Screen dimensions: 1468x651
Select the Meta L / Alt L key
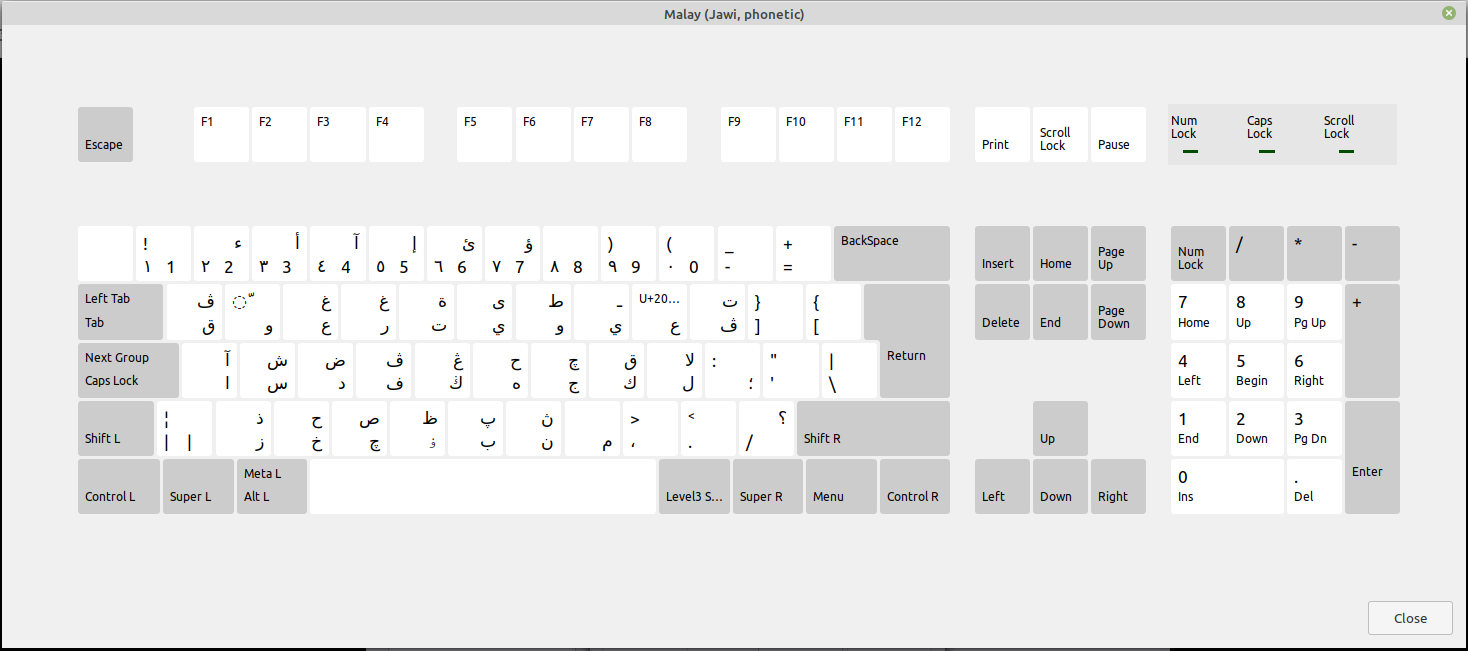point(271,486)
